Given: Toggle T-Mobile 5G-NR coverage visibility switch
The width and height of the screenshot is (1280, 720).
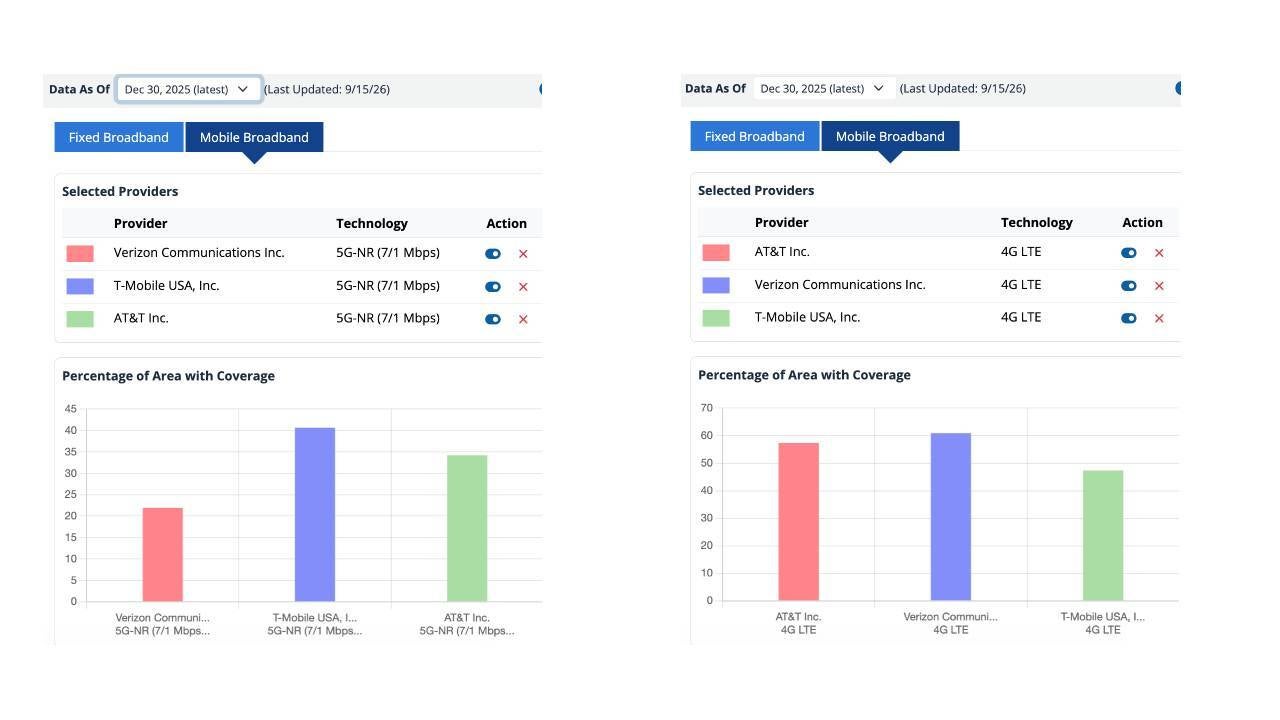Looking at the screenshot, I should point(493,287).
